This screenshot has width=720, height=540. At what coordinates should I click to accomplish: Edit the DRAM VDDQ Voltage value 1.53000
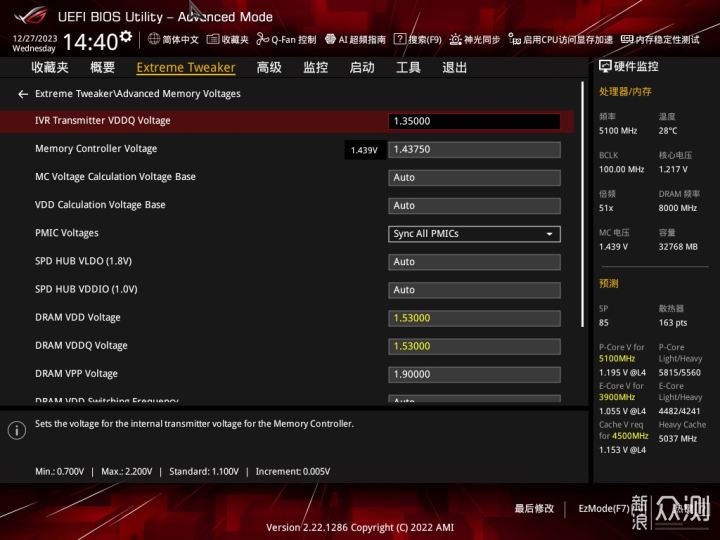pos(474,346)
